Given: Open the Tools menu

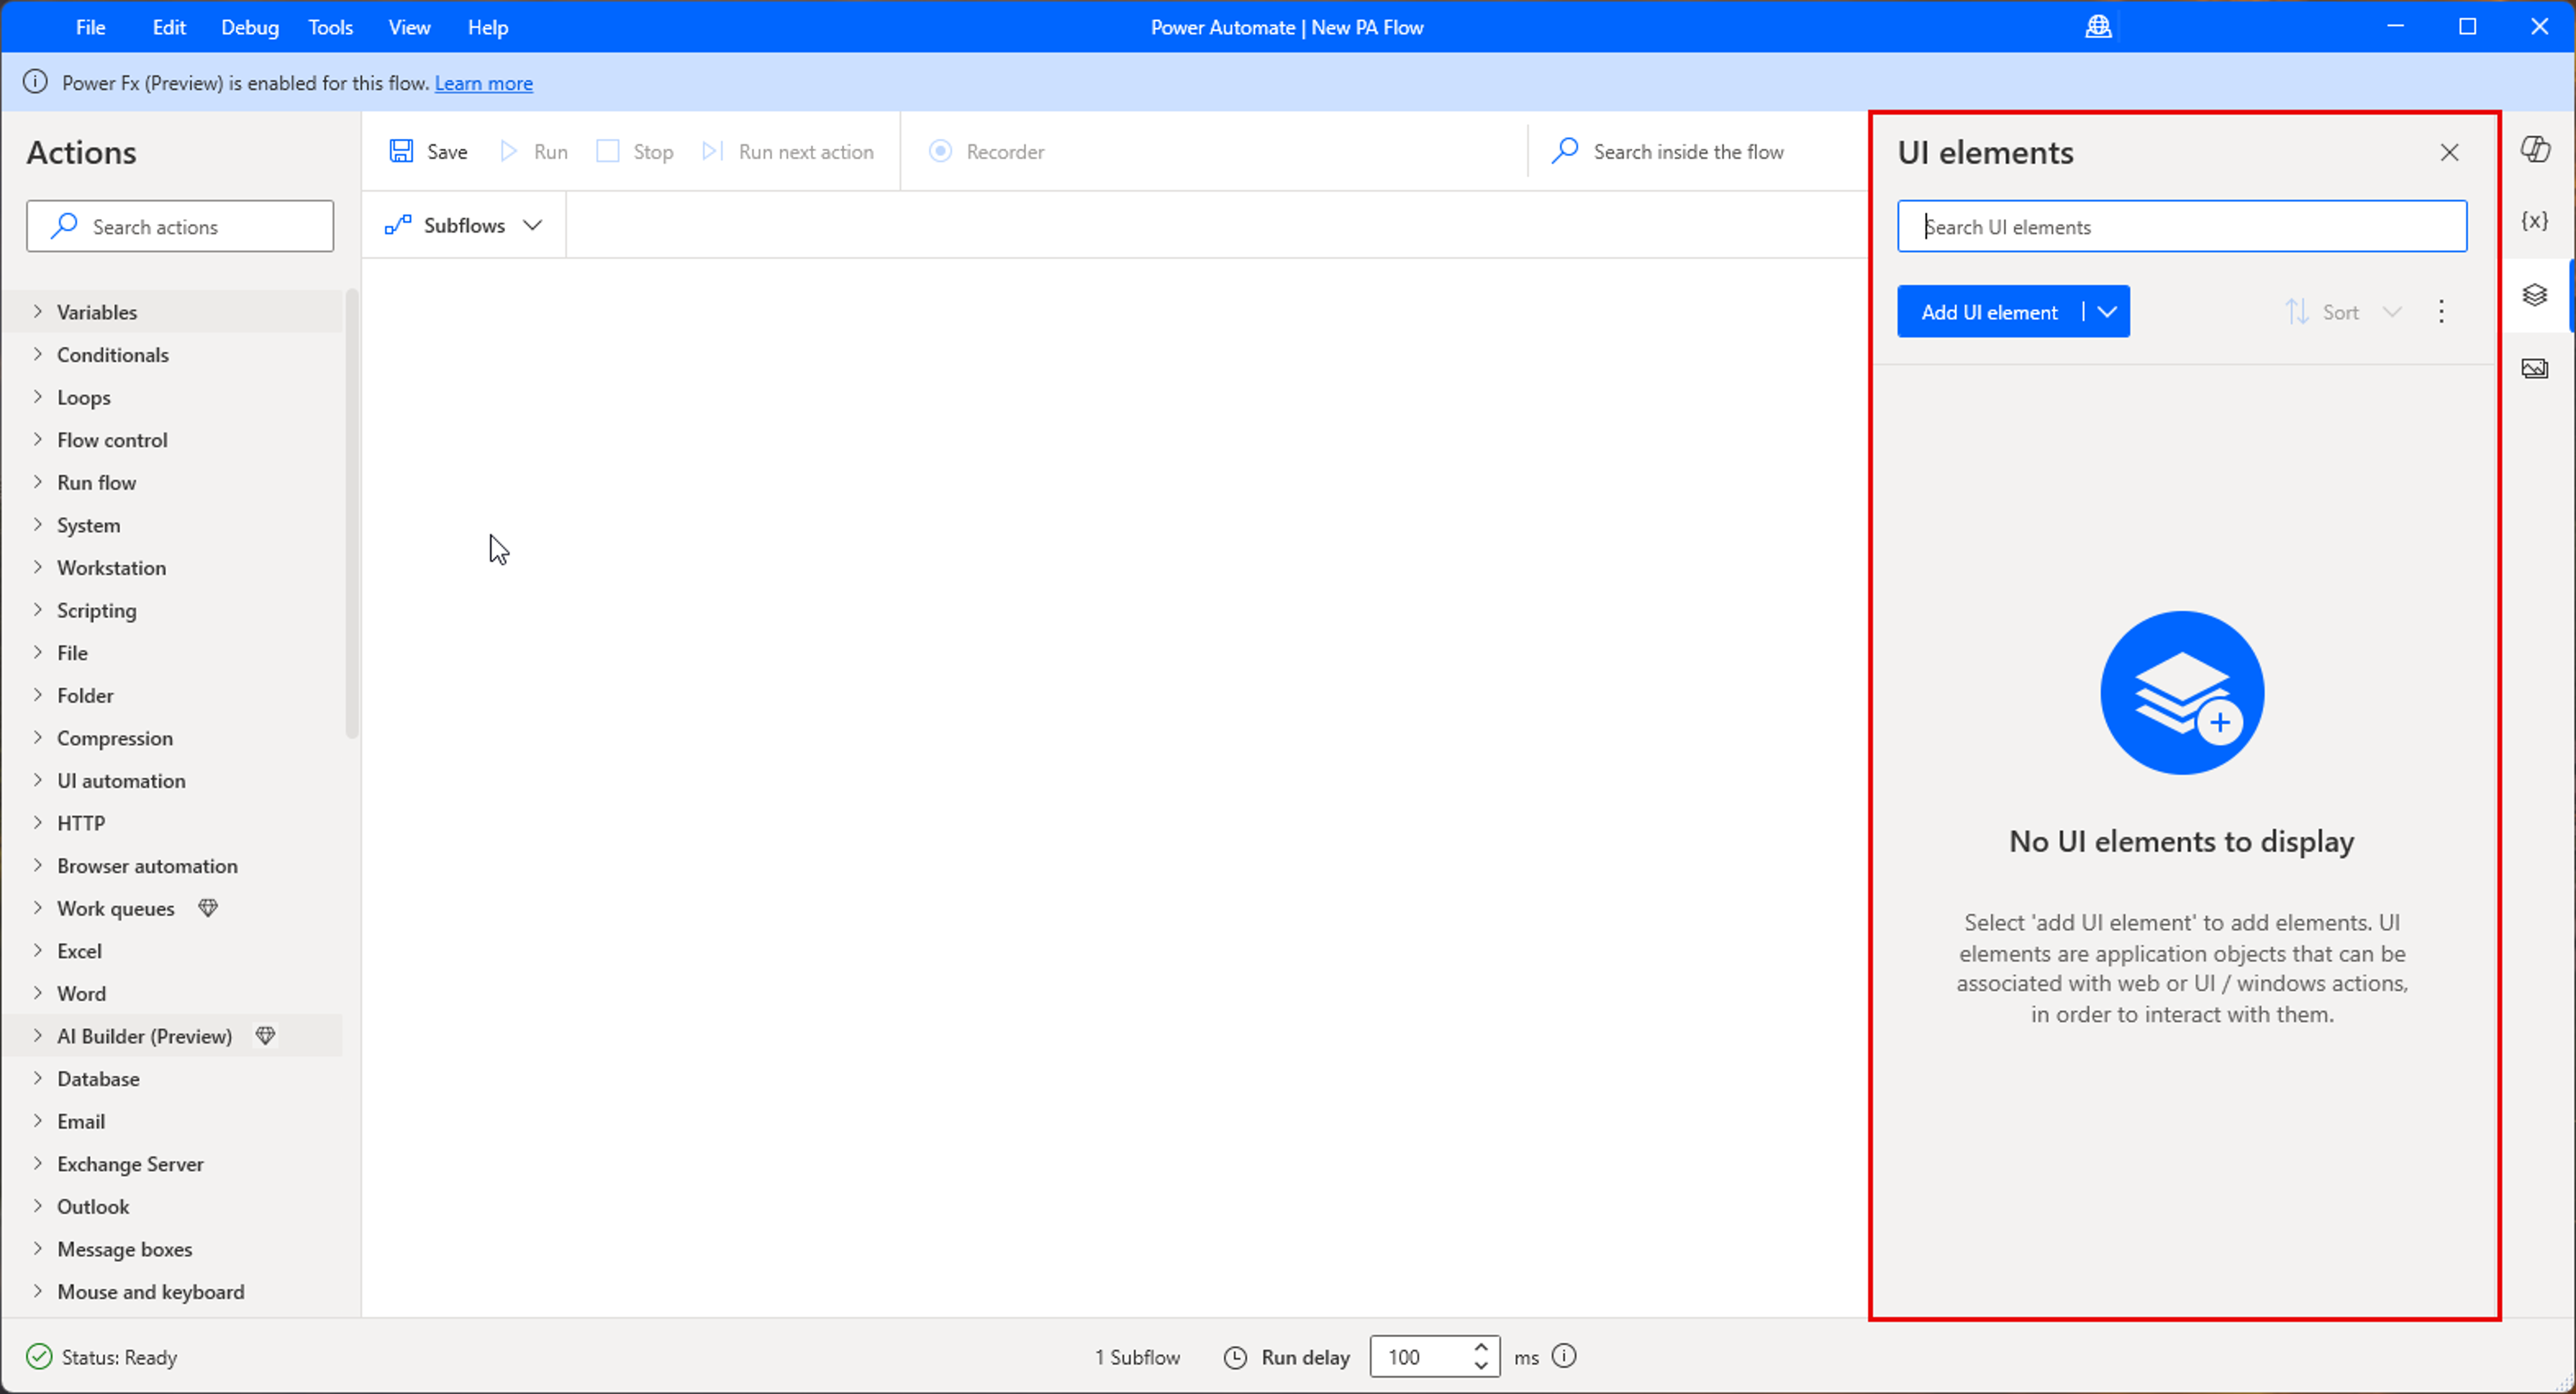Looking at the screenshot, I should click(330, 27).
